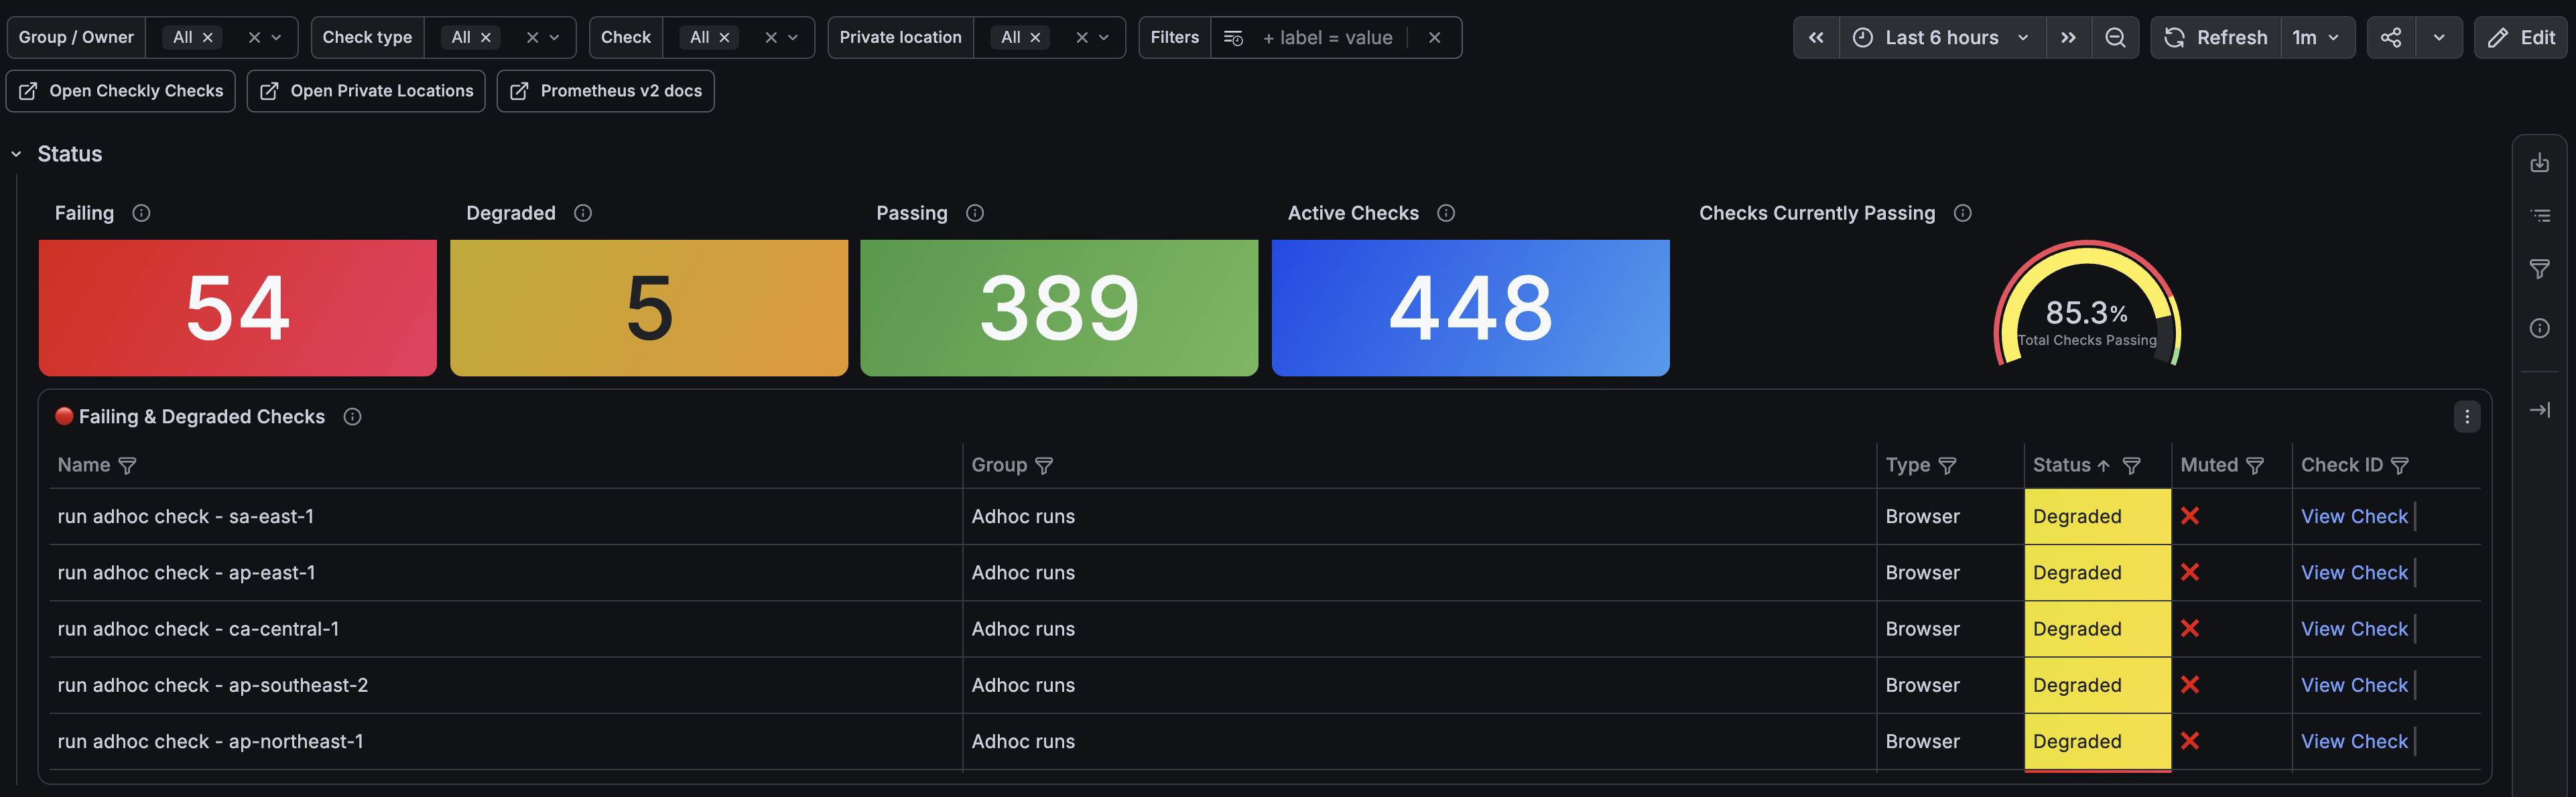Open the outline icon in right sidebar
The width and height of the screenshot is (2576, 797).
pos(2539,215)
